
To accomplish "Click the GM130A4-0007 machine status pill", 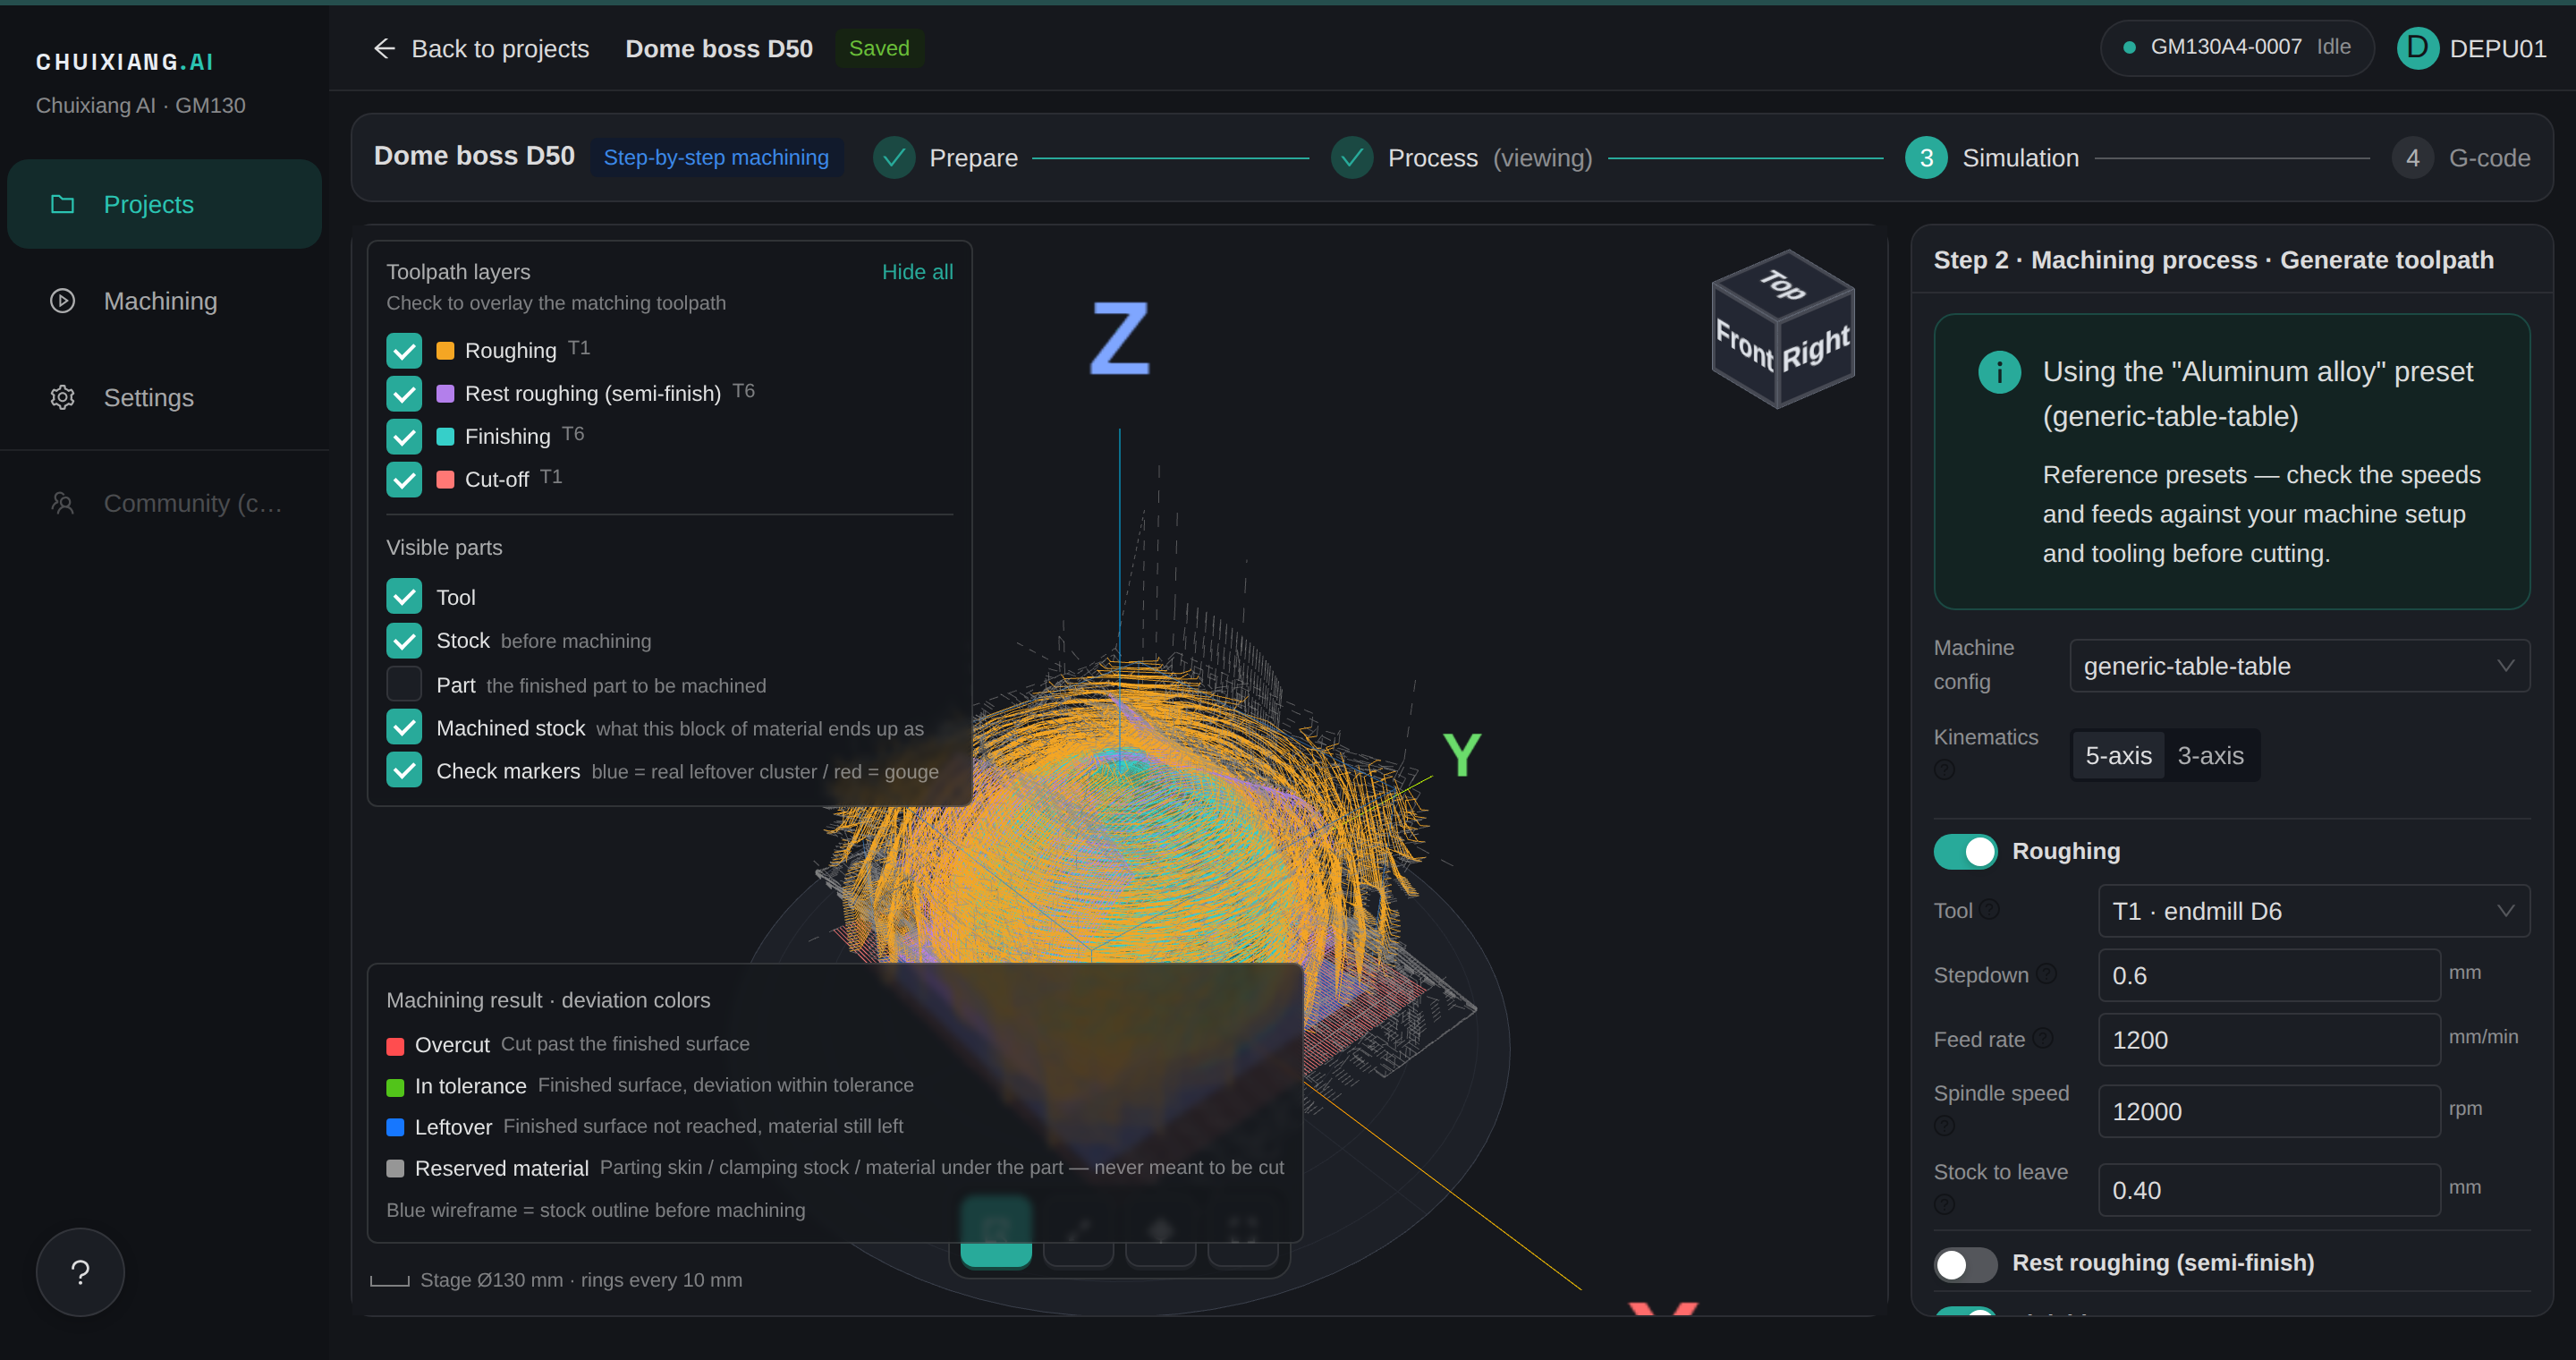I will (x=2236, y=47).
